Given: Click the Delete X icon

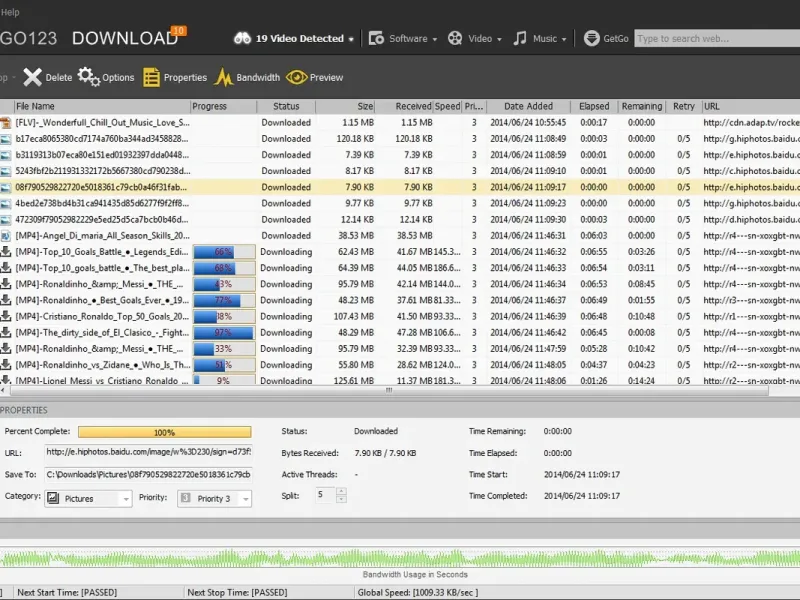Looking at the screenshot, I should (32, 78).
